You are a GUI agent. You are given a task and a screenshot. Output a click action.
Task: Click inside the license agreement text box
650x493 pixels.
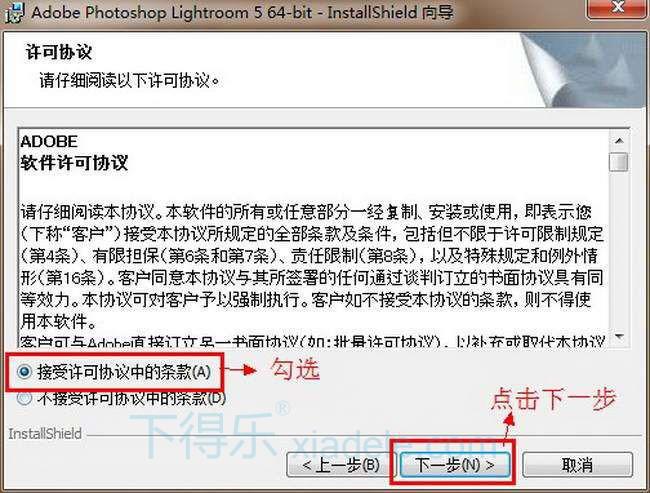point(313,237)
